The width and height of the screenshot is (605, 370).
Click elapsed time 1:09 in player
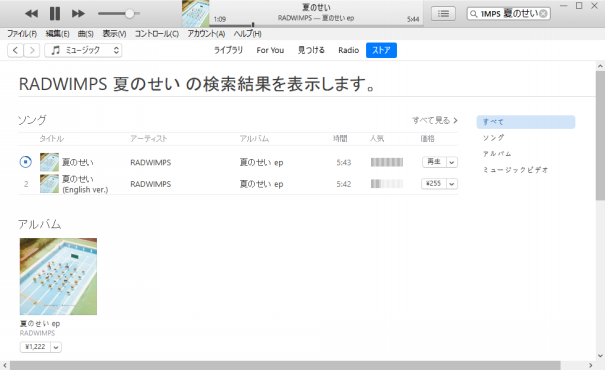pyautogui.click(x=220, y=19)
